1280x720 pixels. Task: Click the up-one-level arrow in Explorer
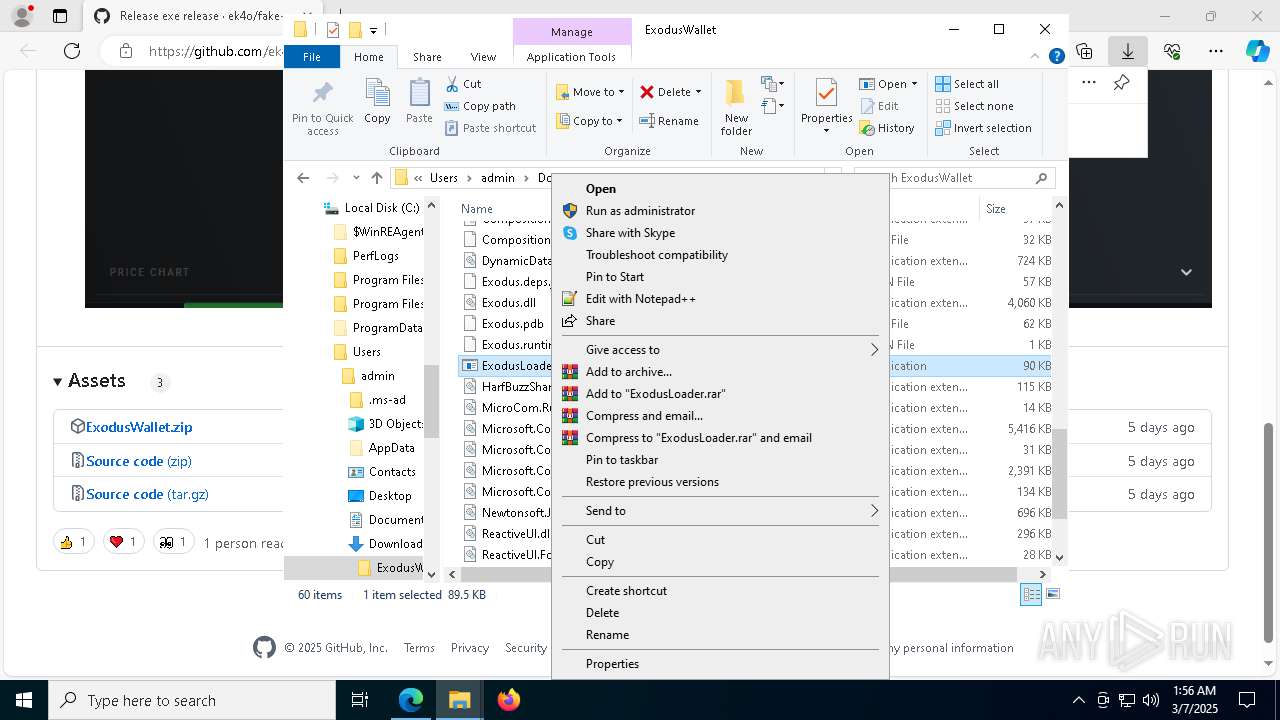[x=376, y=178]
